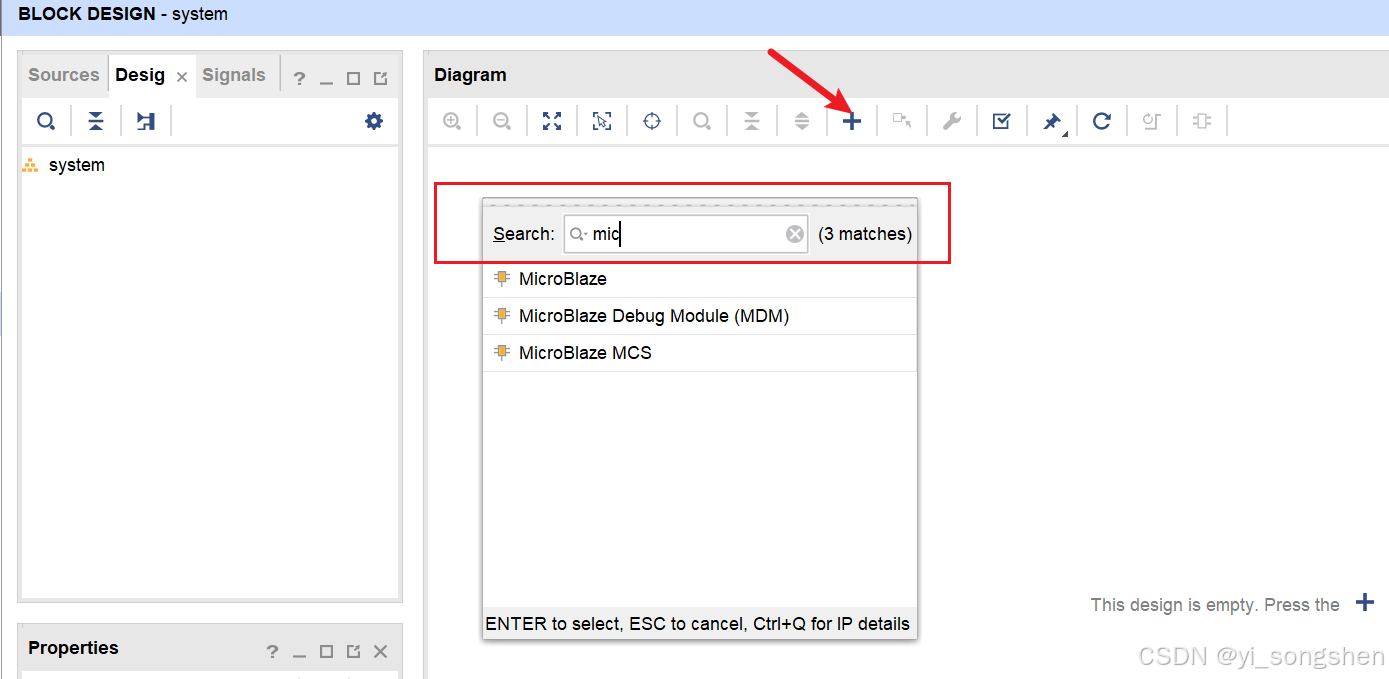Click the Zoom Fit icon in Diagram toolbar

552,121
